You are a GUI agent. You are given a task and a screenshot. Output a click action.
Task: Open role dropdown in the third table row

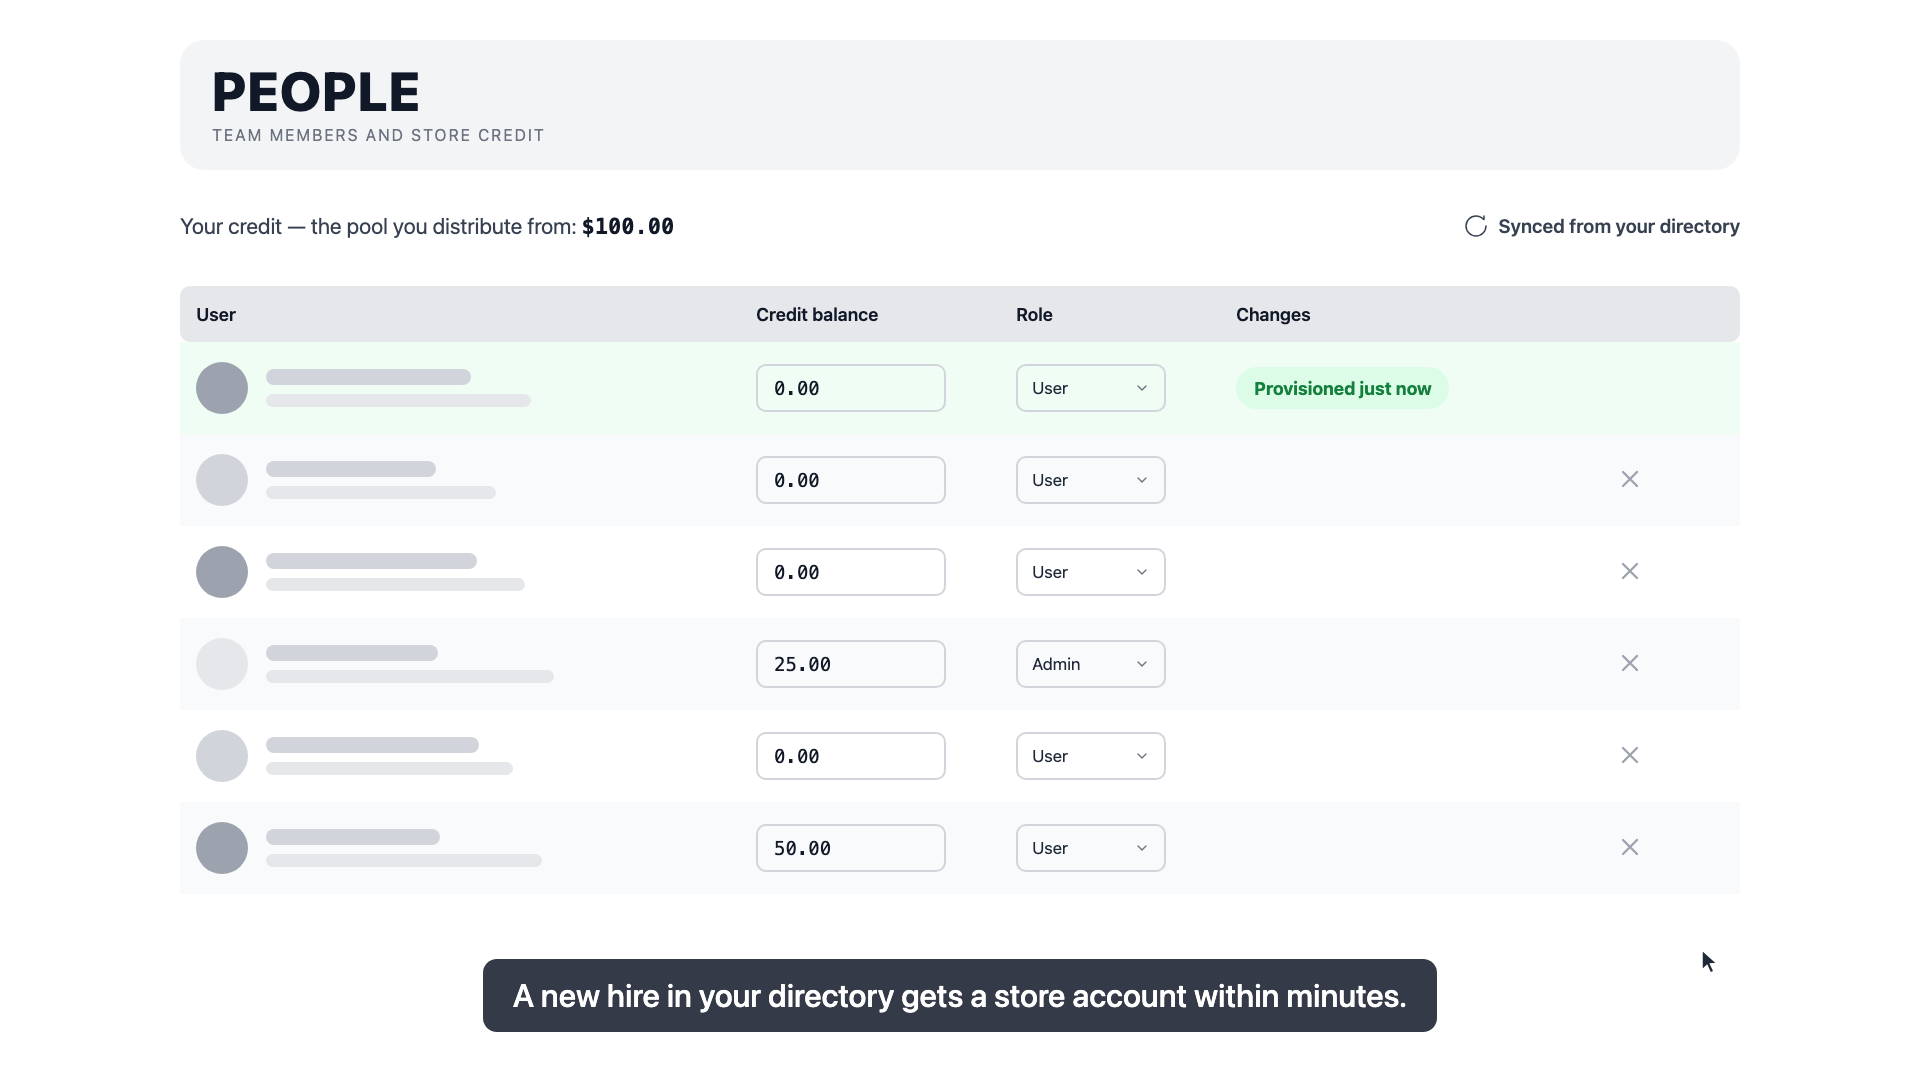click(x=1091, y=572)
